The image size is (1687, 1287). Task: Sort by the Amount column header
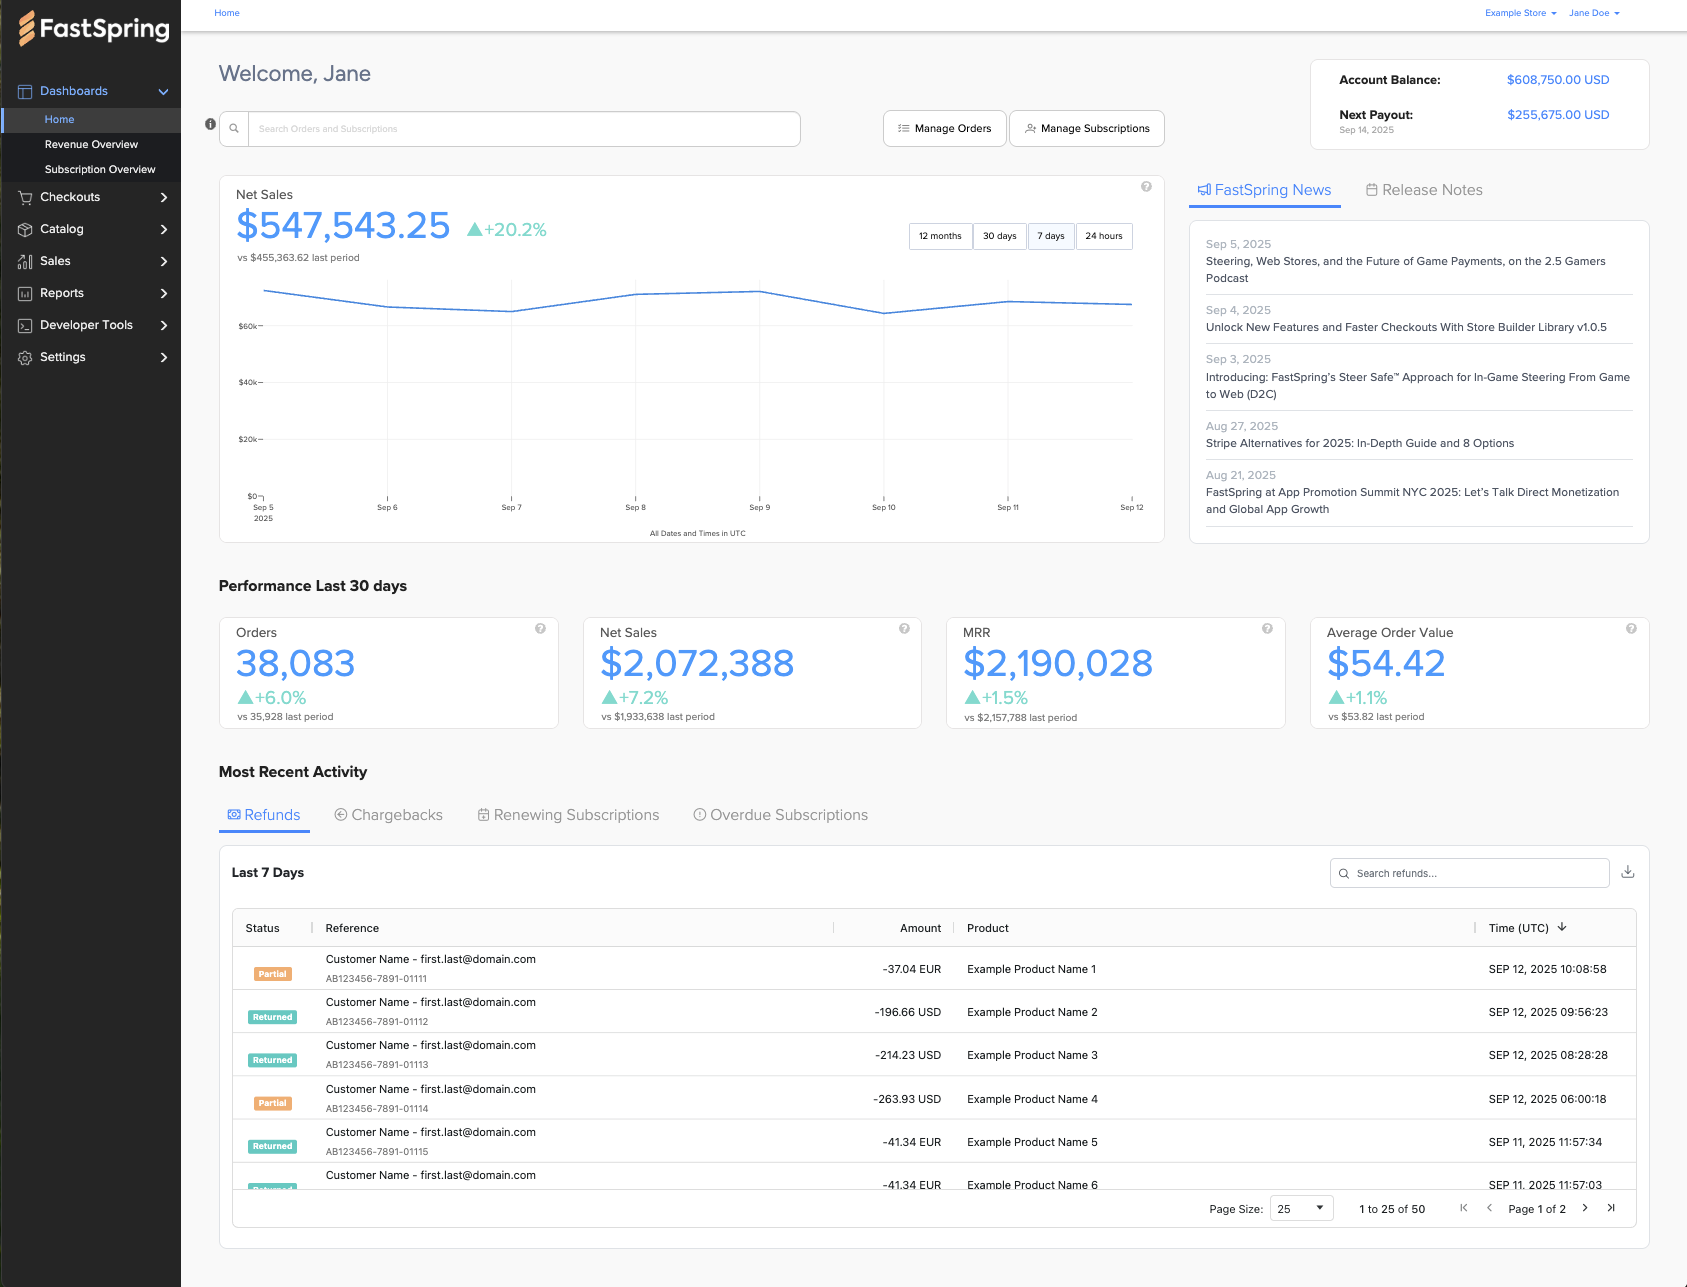point(920,928)
